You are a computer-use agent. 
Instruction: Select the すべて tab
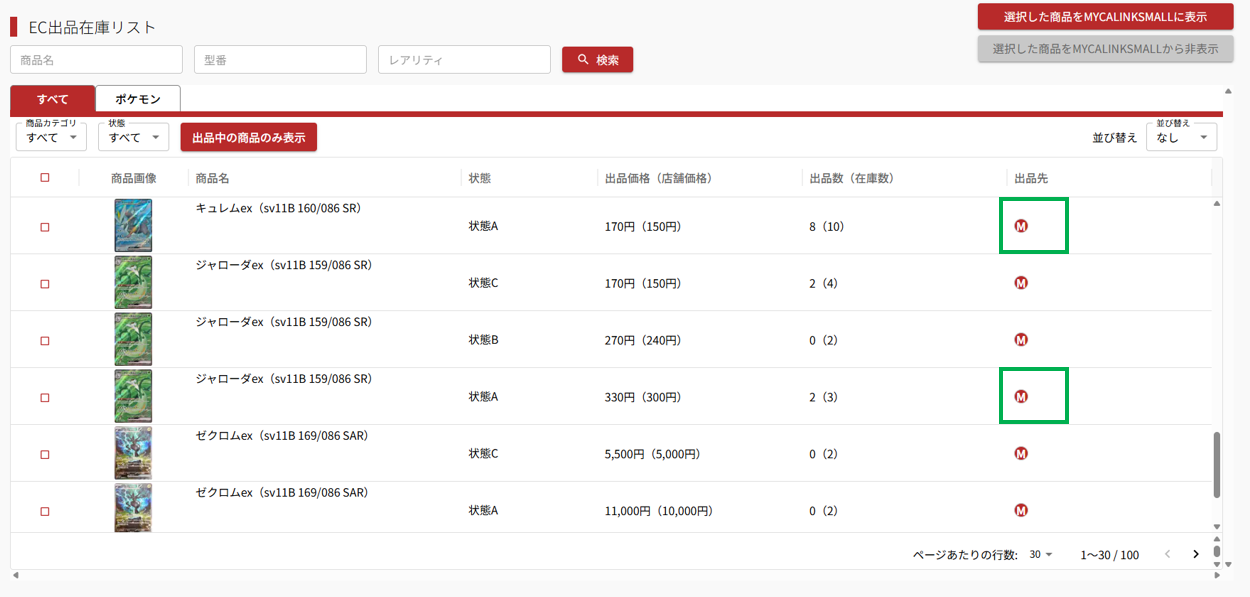point(53,99)
